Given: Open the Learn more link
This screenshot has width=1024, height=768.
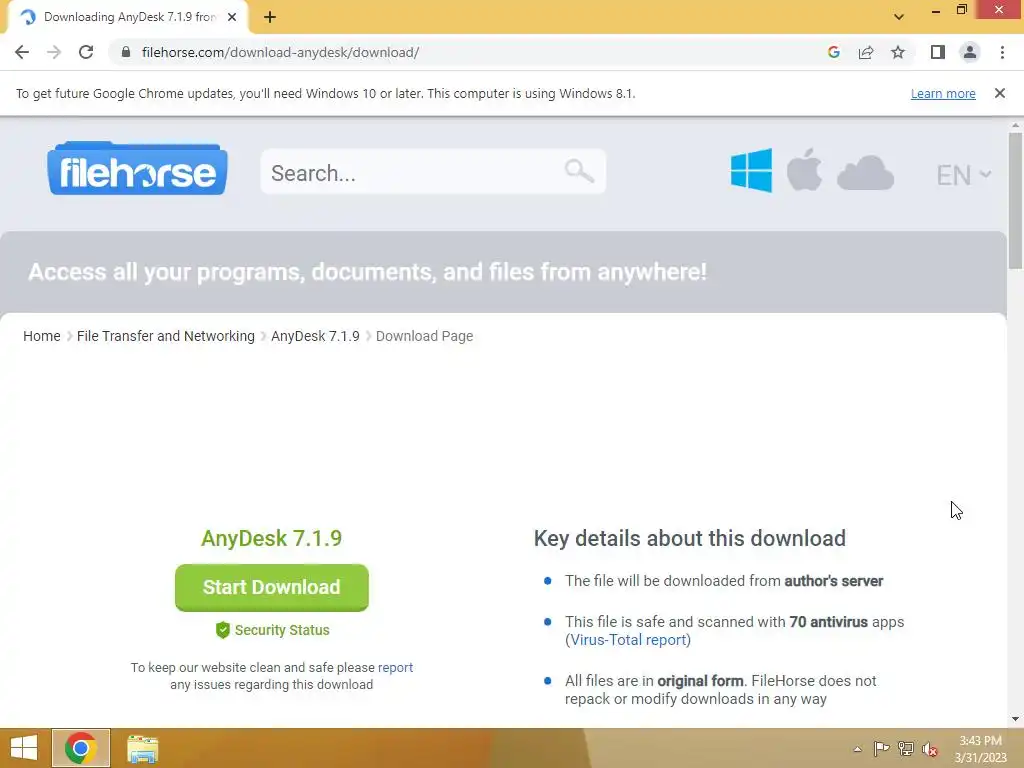Looking at the screenshot, I should click(943, 93).
